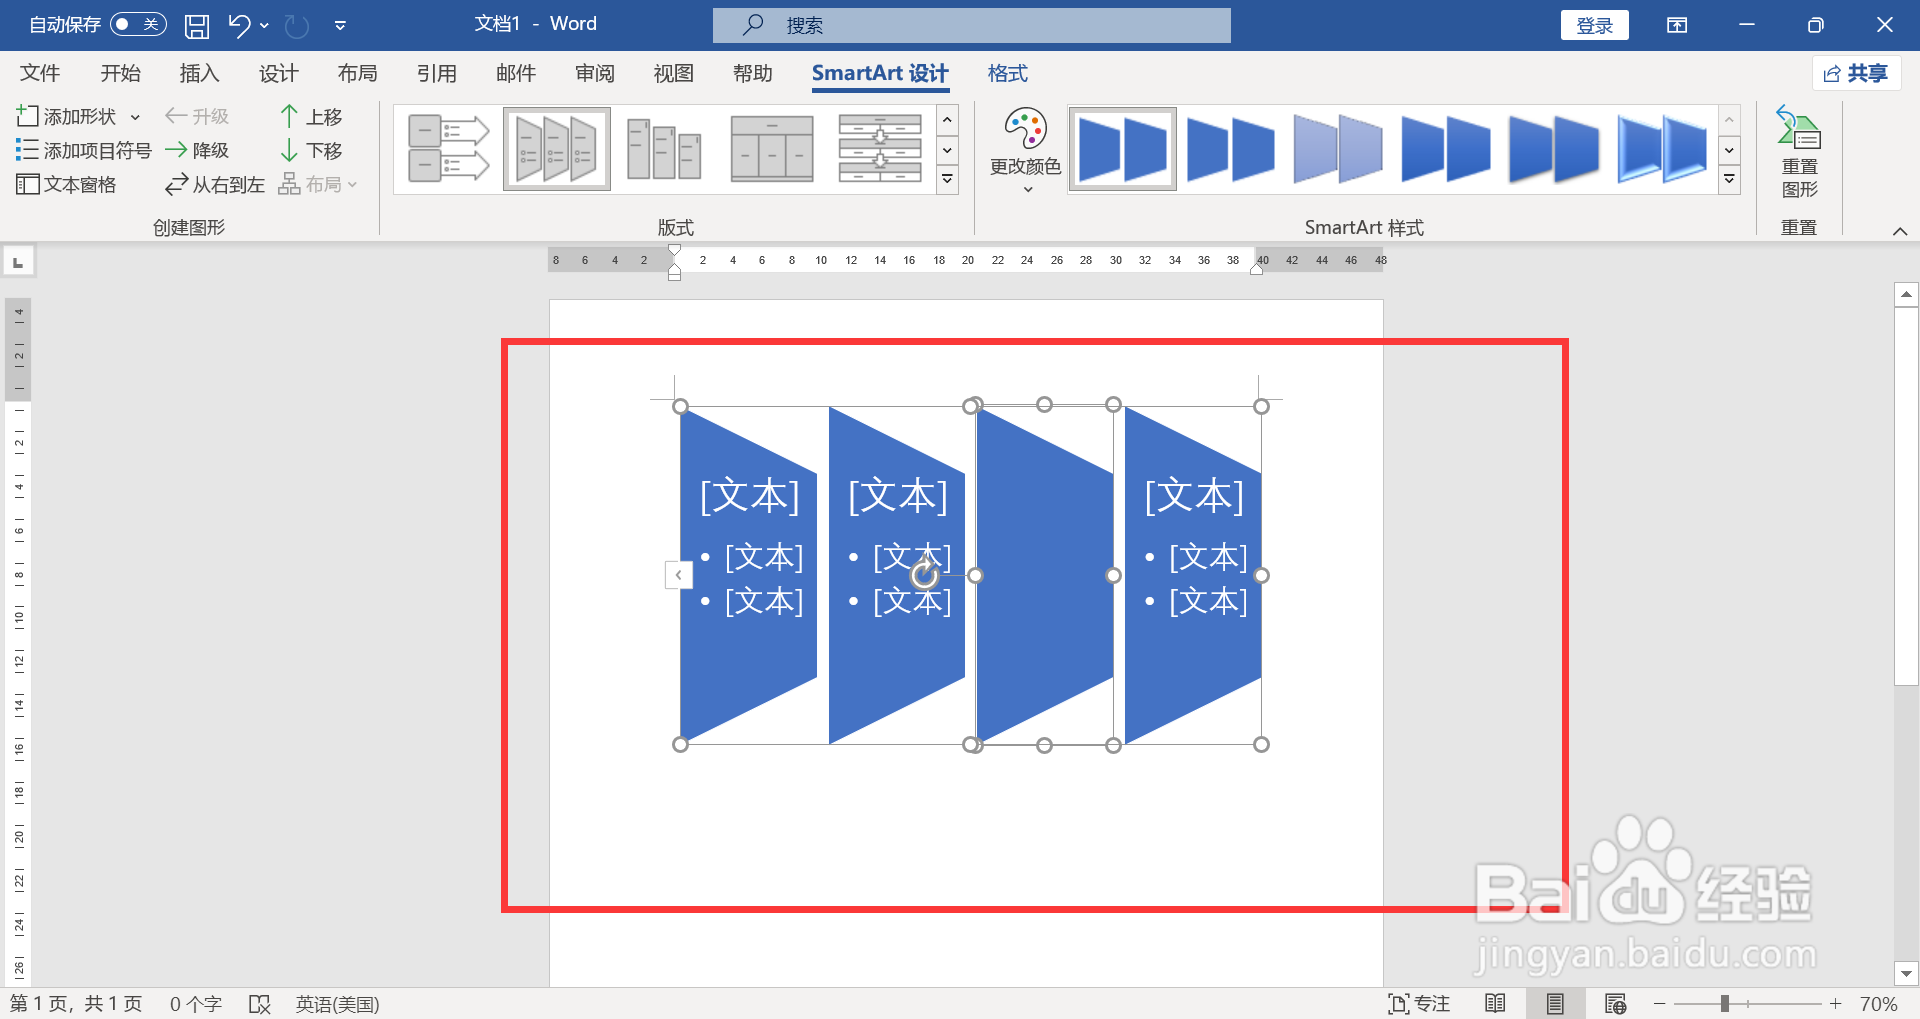Open the 帮助 tab
This screenshot has height=1019, width=1920.
tap(753, 73)
